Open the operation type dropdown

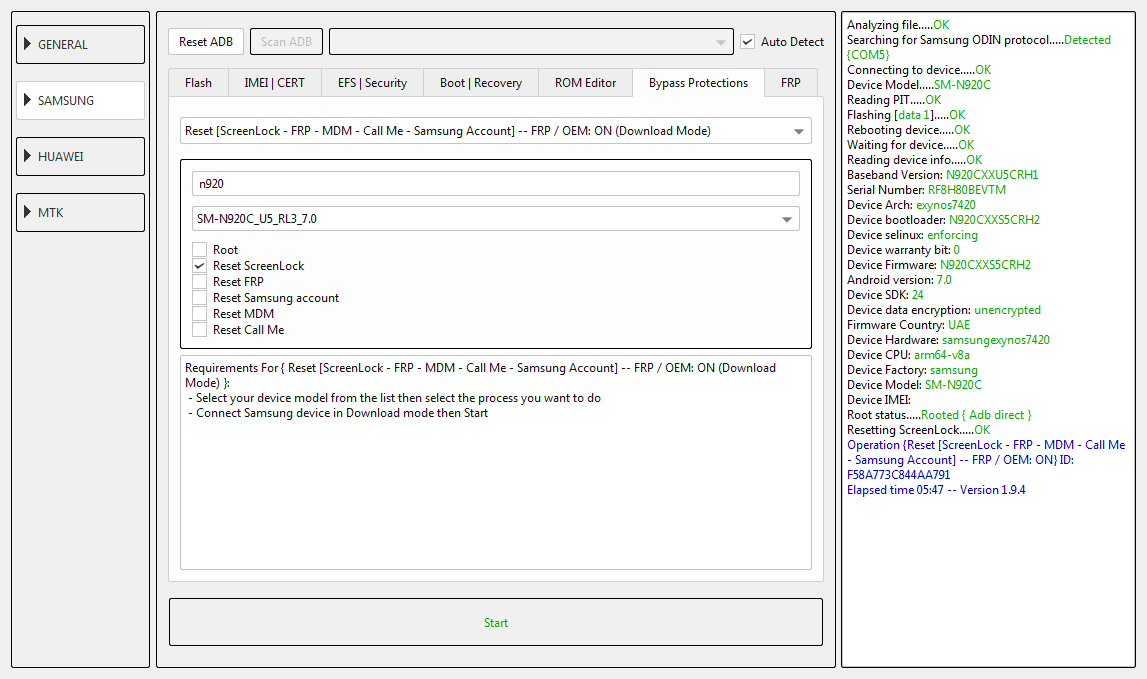tap(496, 131)
